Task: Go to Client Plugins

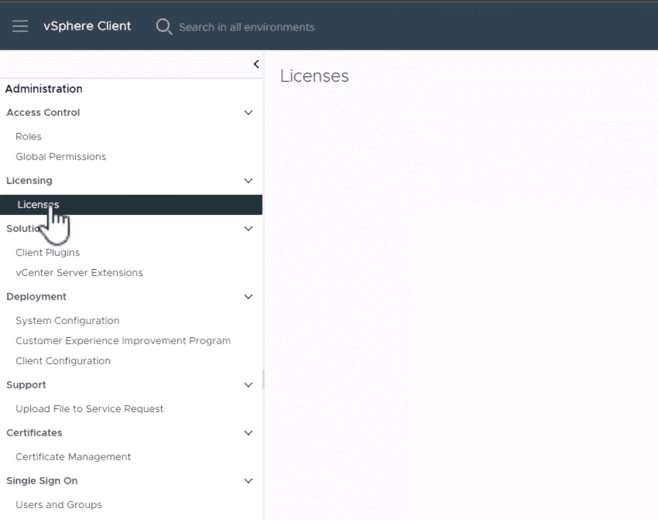Action: [48, 253]
